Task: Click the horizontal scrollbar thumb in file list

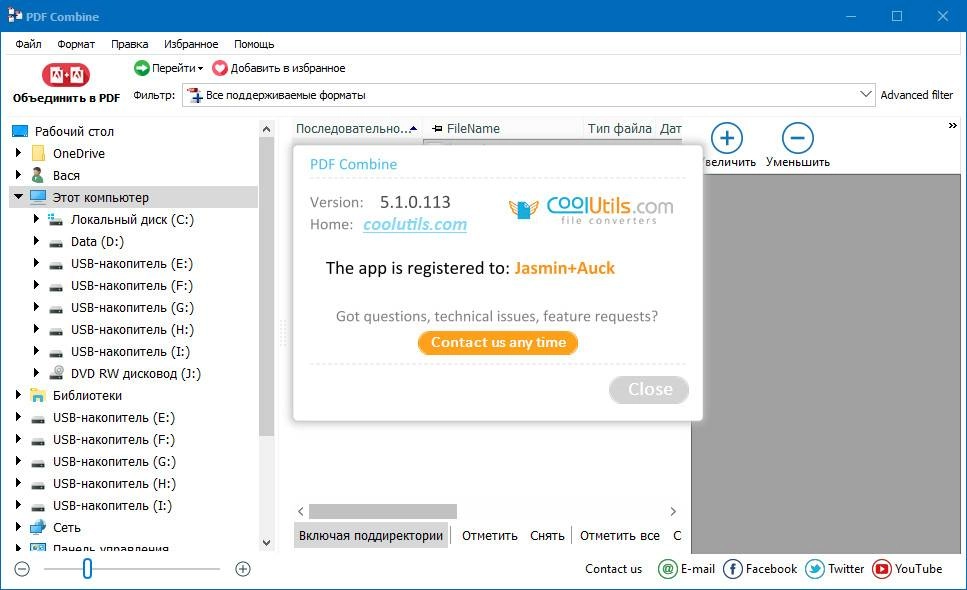Action: pos(383,511)
